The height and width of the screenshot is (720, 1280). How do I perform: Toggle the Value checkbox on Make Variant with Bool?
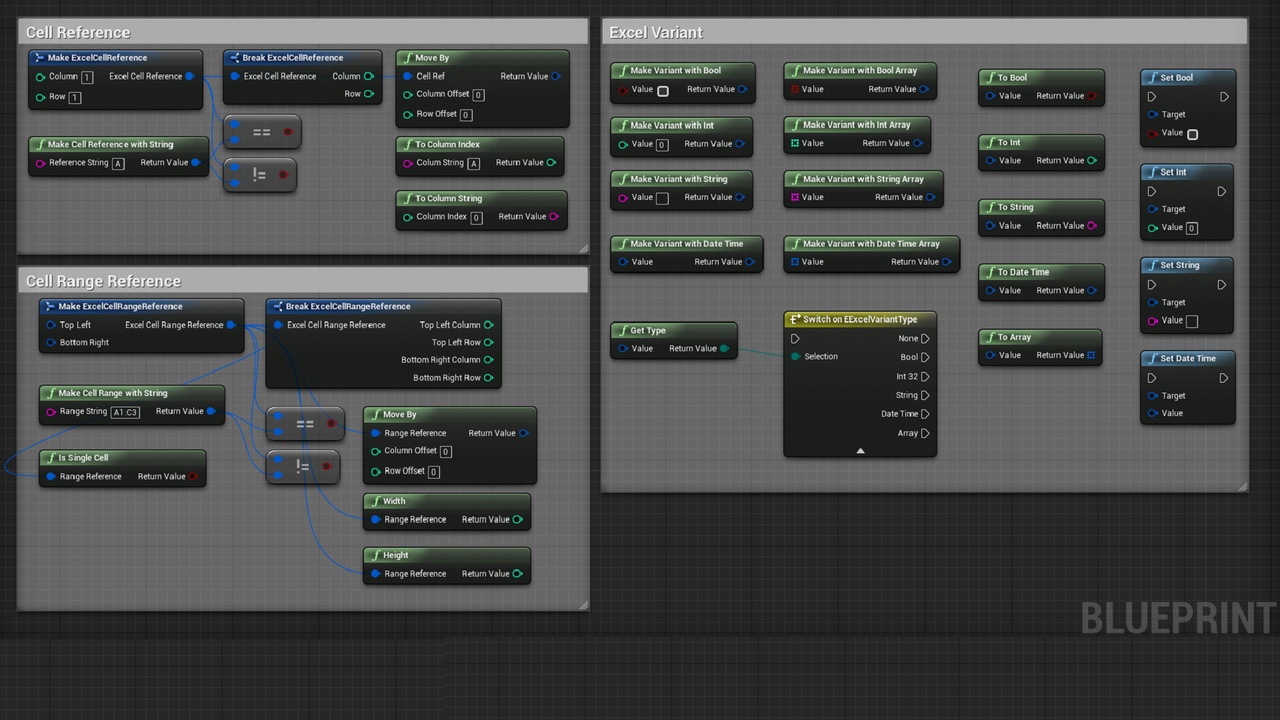662,90
